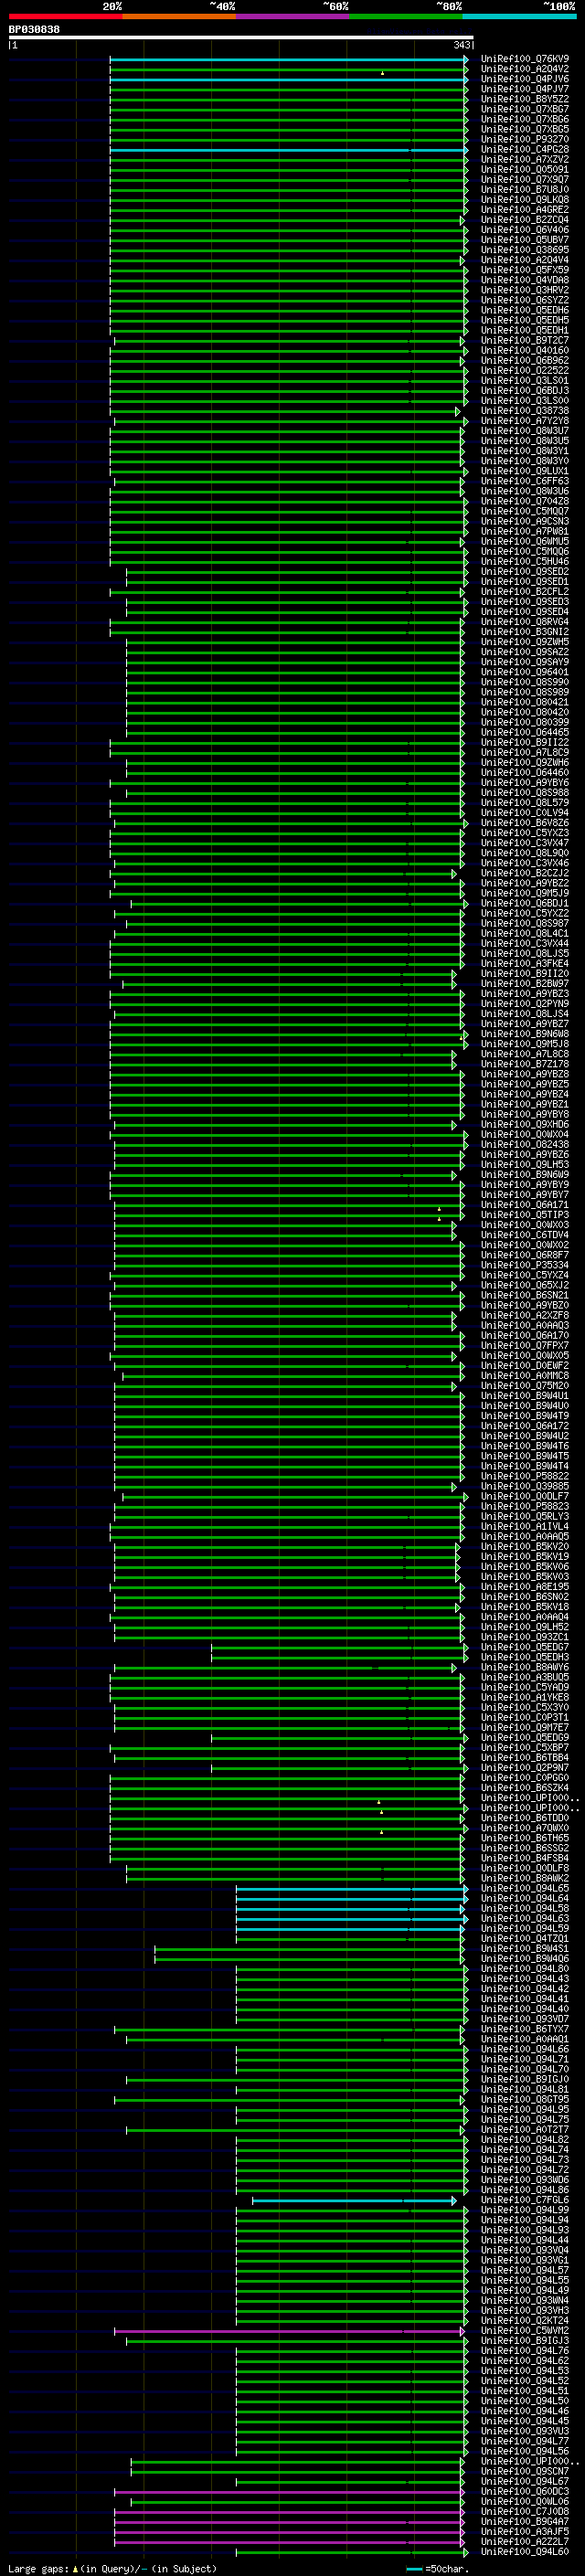The image size is (585, 2576).
Task: Click the cyan alignment bar for C7FGL6
Action: coord(354,2201)
